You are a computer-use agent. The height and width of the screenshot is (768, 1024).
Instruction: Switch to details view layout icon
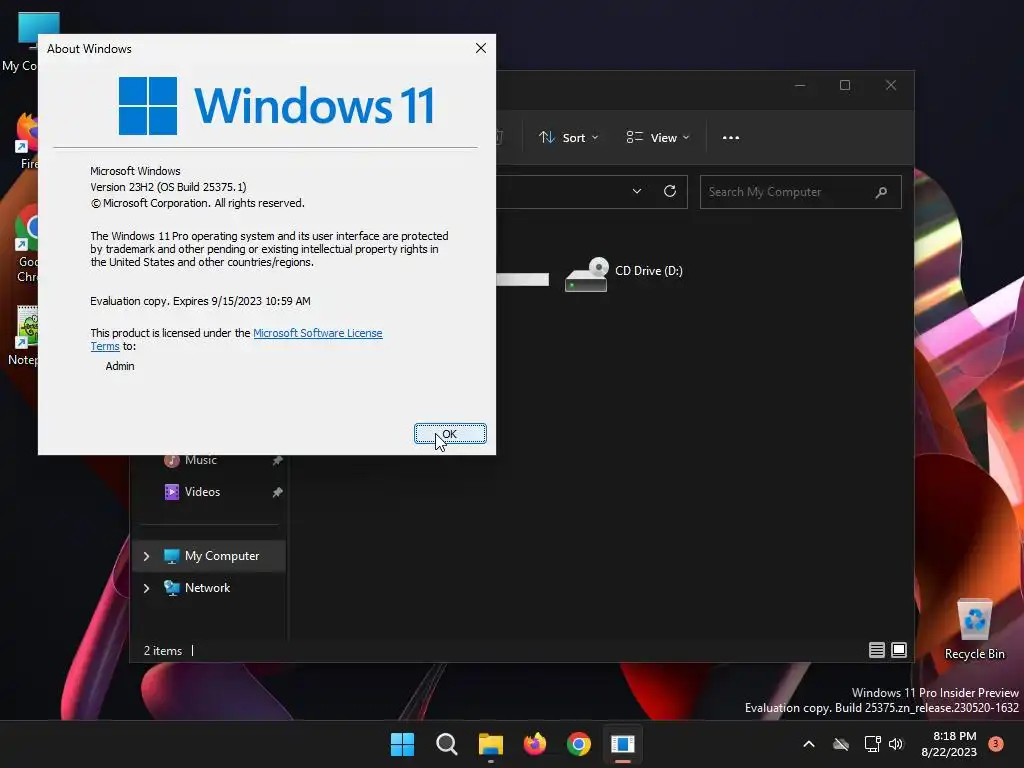[876, 650]
